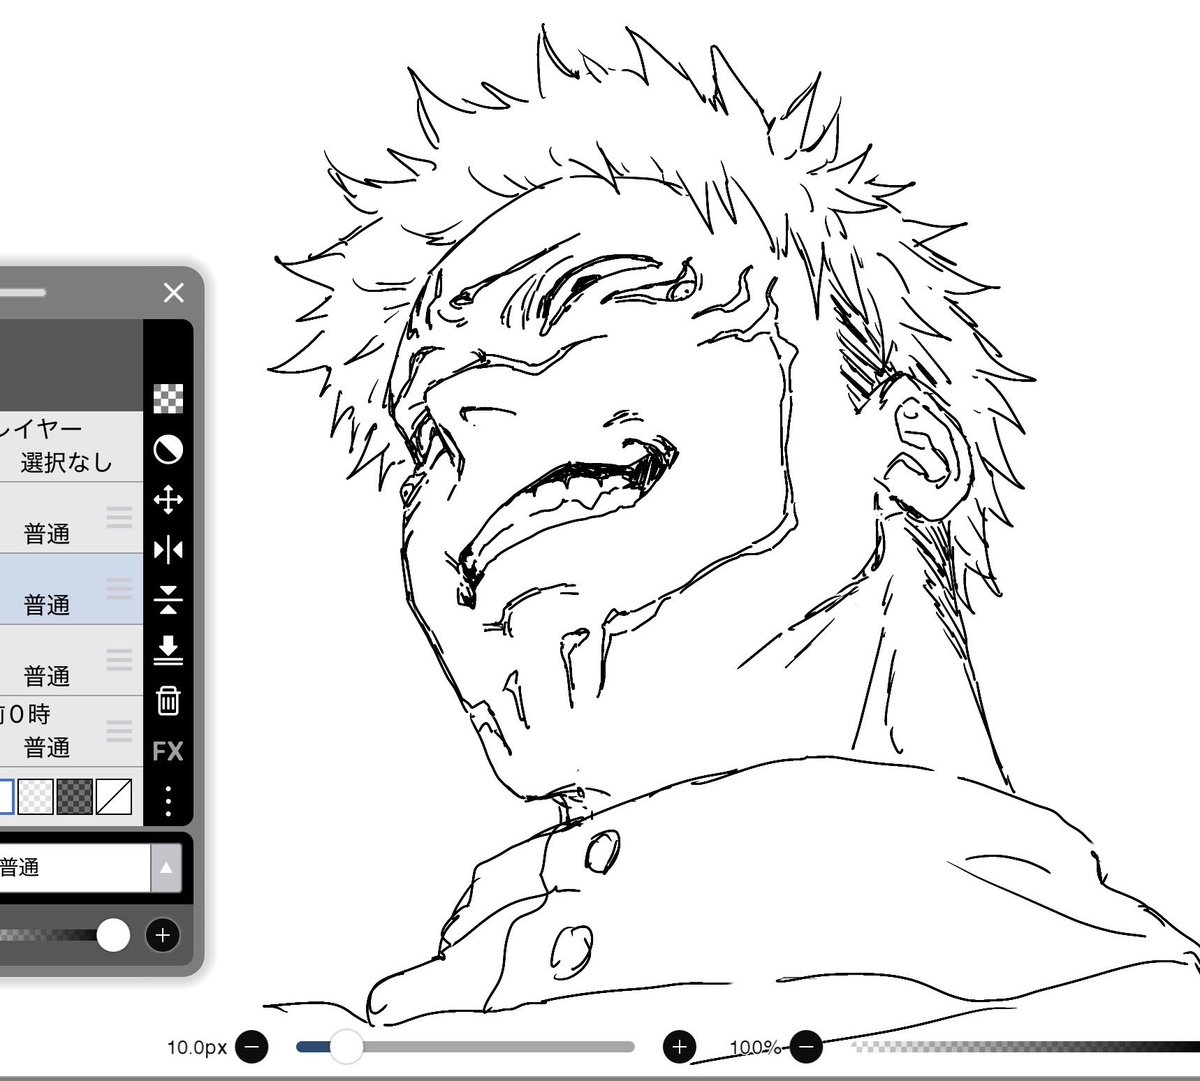Click the layer opacity slider knob
Screen dimensions: 1200x1081
[113, 935]
